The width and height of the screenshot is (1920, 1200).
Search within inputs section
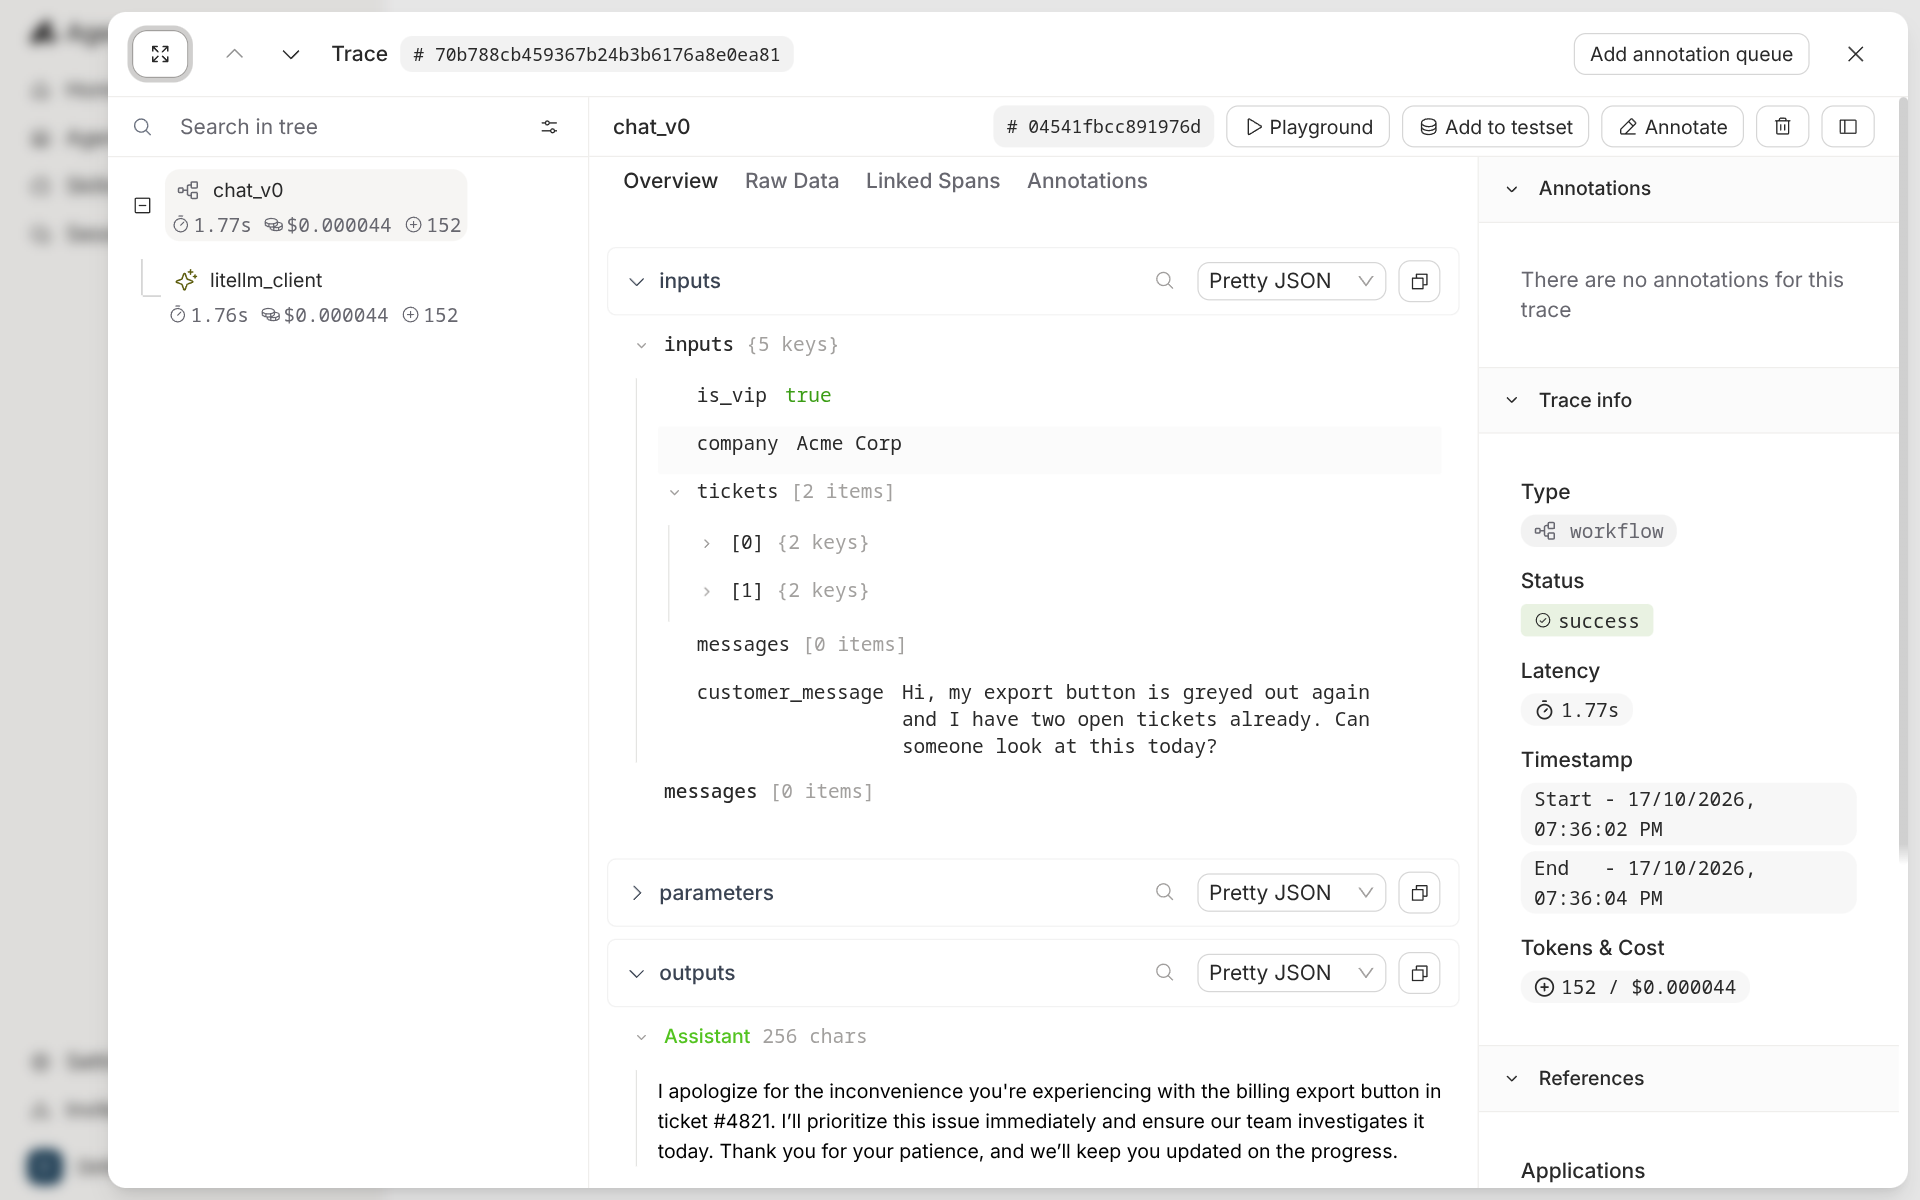point(1164,281)
